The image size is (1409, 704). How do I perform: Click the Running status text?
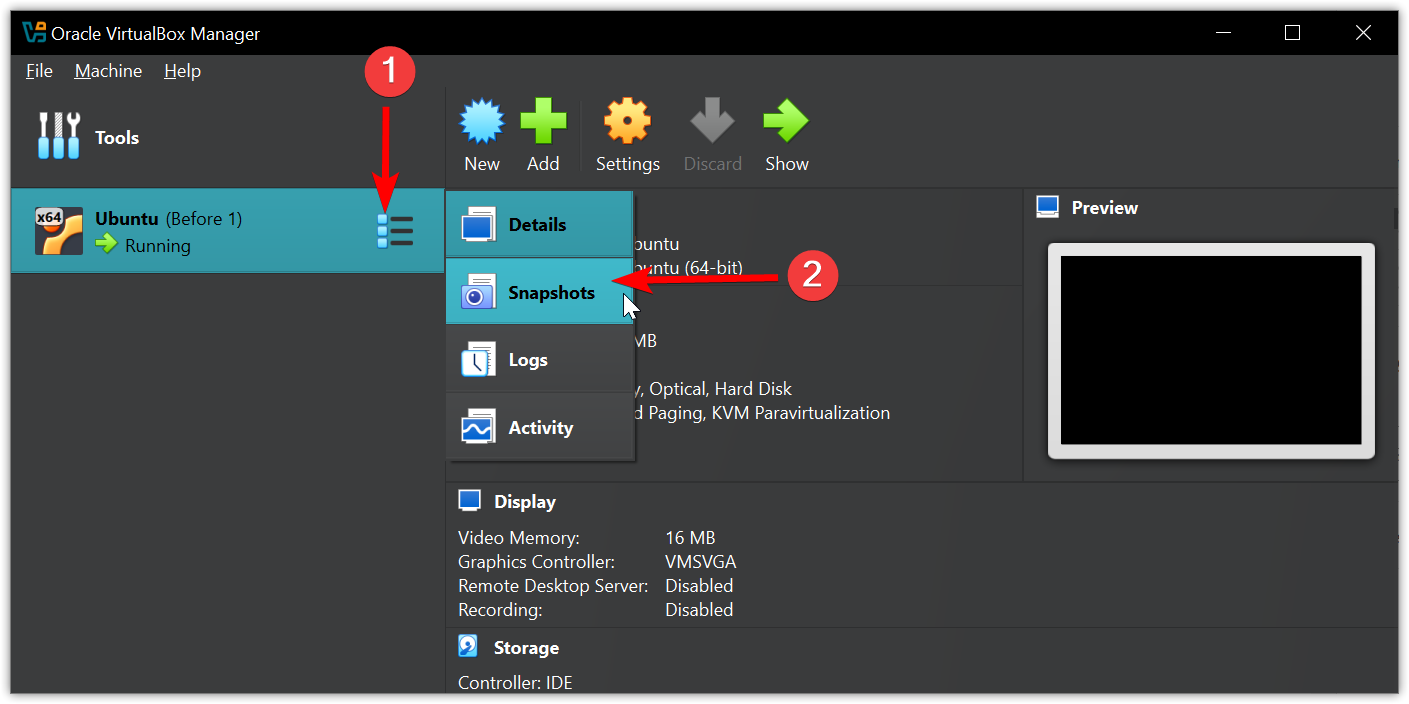pos(157,245)
